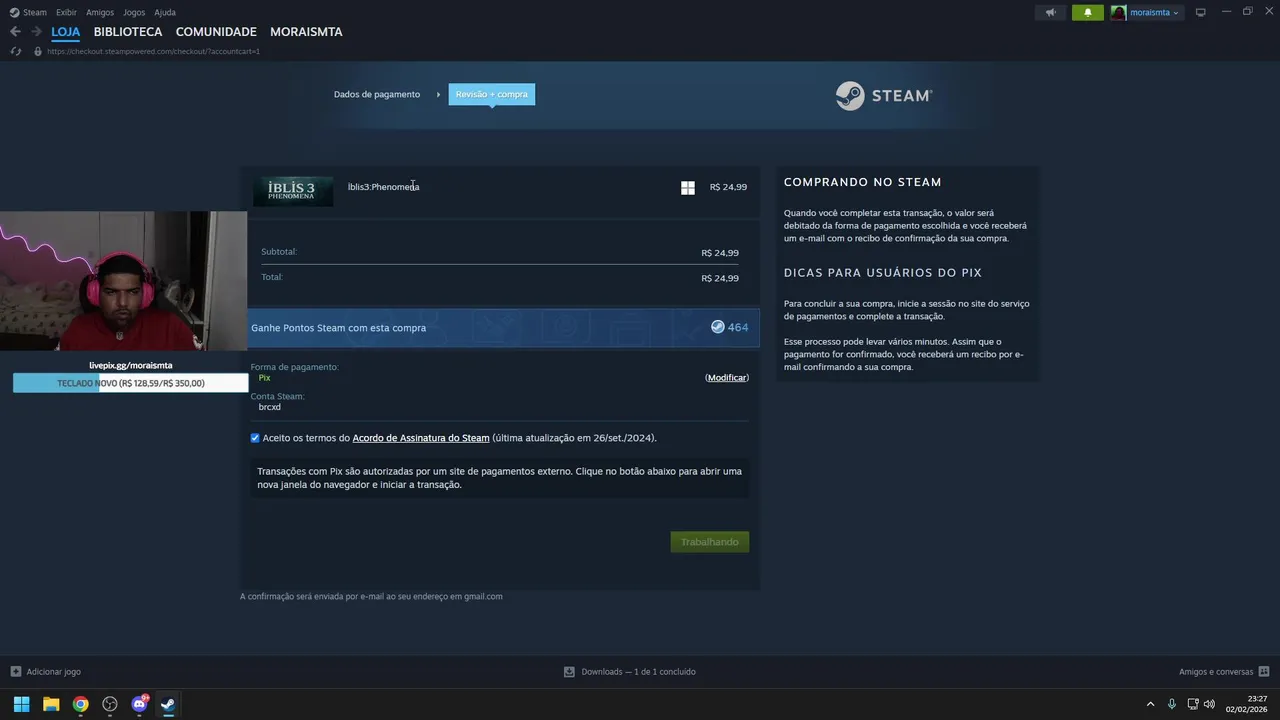The height and width of the screenshot is (720, 1280).
Task: Click the Steam Points coin icon
Action: click(x=717, y=327)
